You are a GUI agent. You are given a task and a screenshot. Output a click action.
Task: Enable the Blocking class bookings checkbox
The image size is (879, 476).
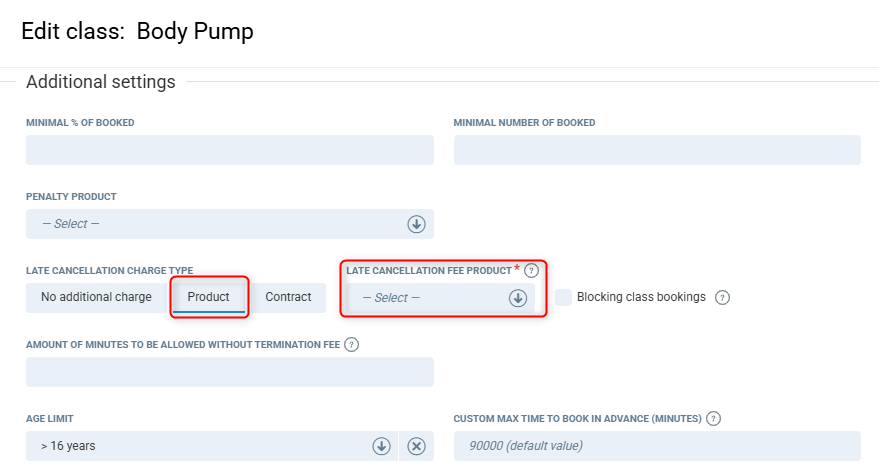click(564, 297)
